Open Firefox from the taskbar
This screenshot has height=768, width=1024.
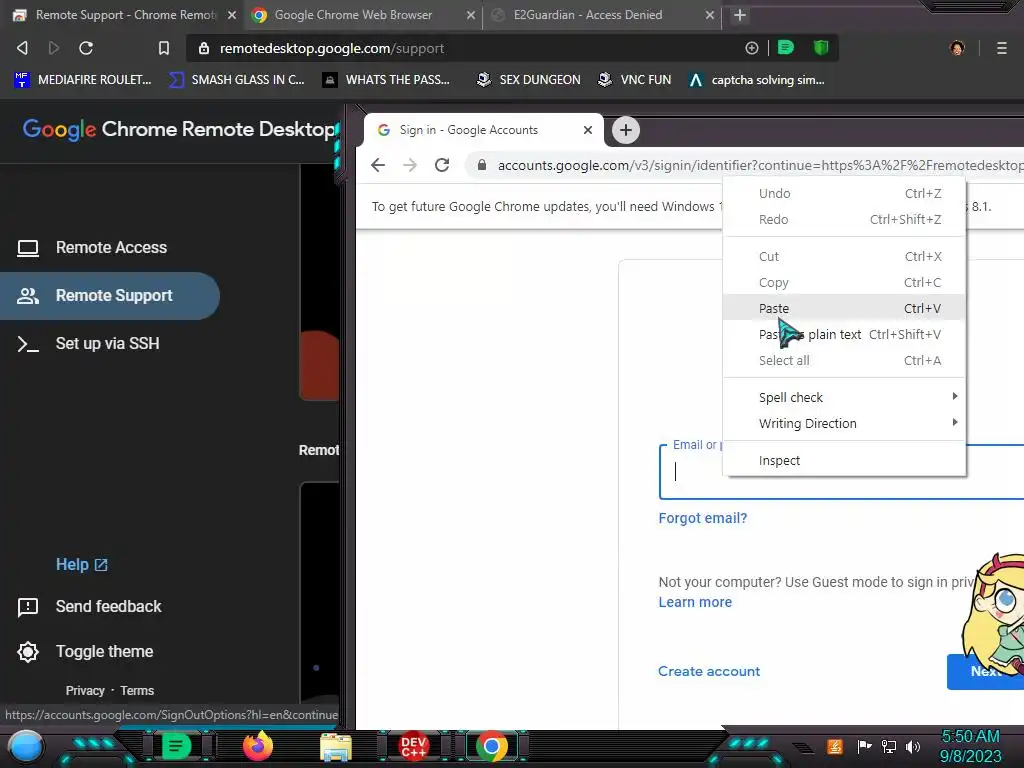(x=258, y=746)
